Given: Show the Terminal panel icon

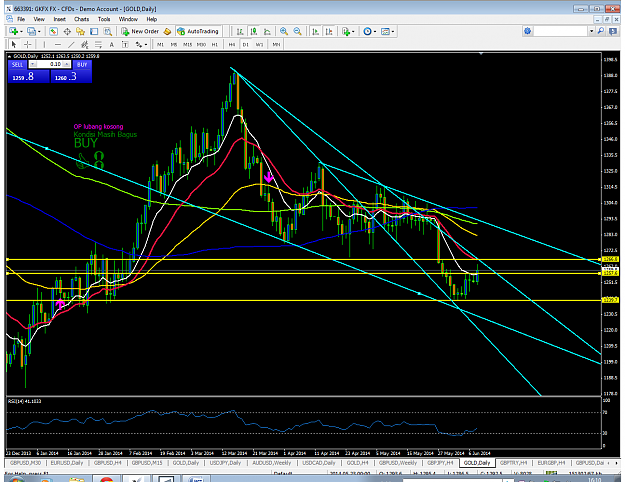Looking at the screenshot, I should point(94,31).
